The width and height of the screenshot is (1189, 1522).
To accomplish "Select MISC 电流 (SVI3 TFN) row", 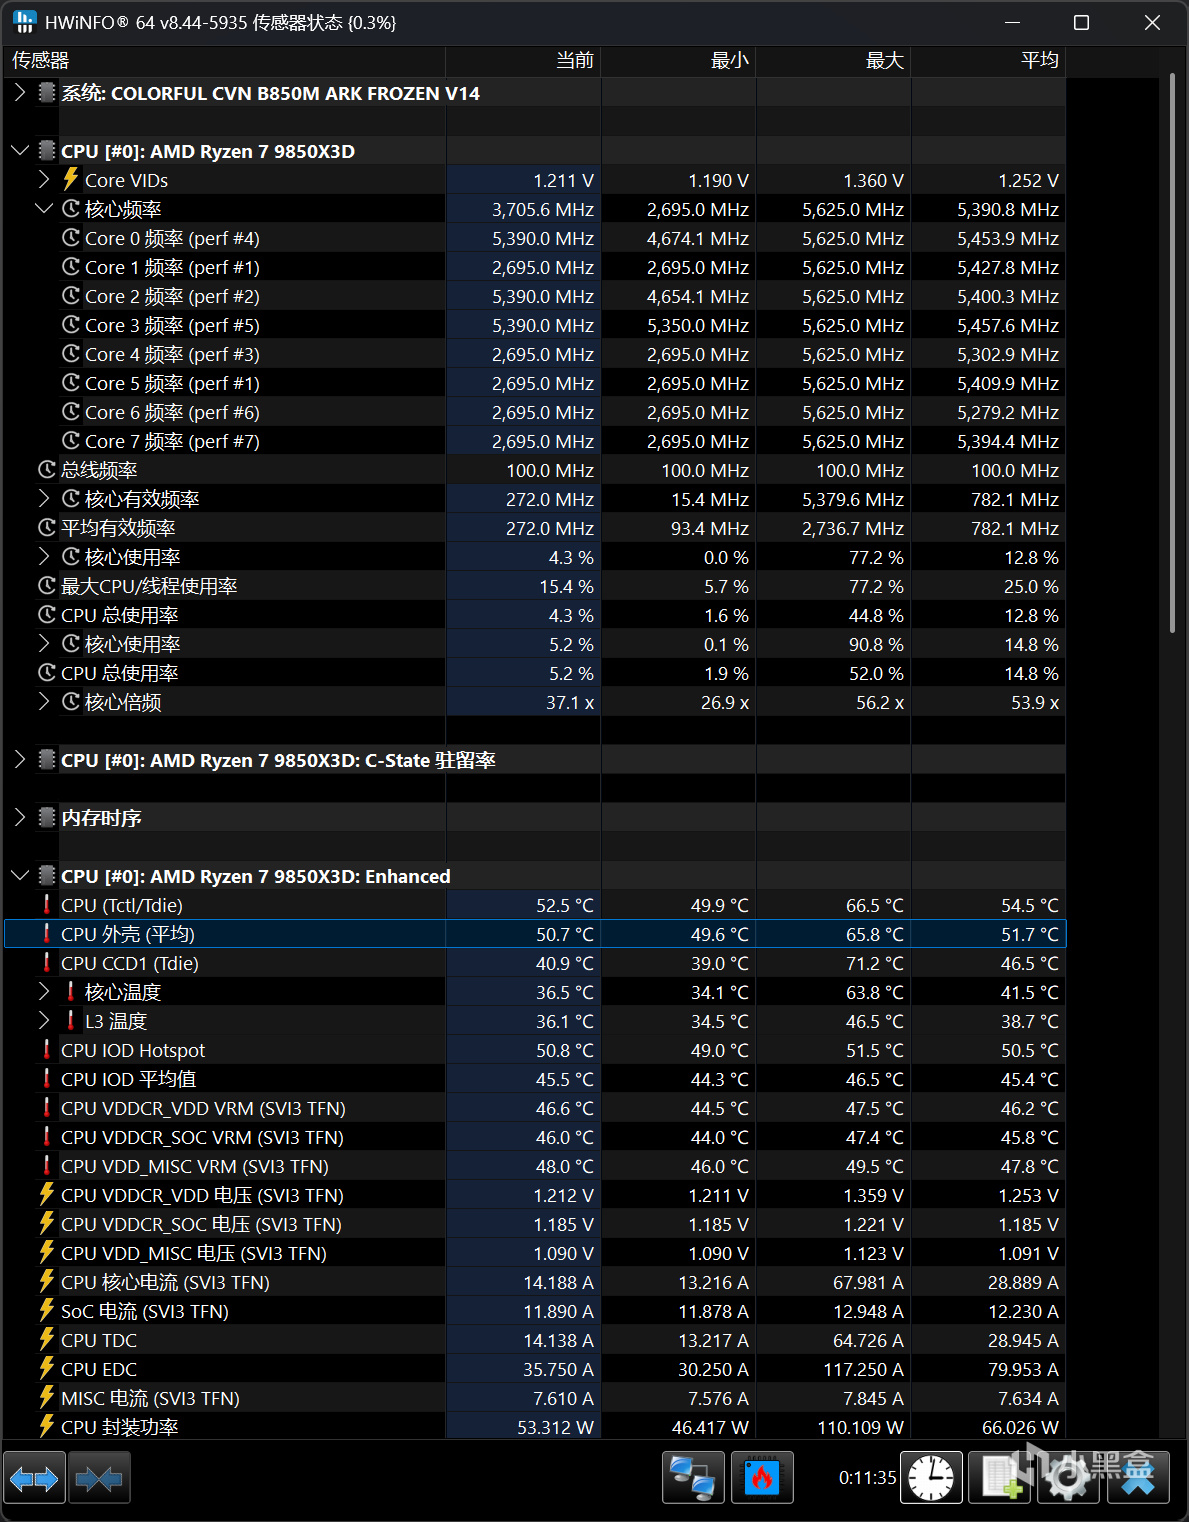I will click(x=535, y=1398).
